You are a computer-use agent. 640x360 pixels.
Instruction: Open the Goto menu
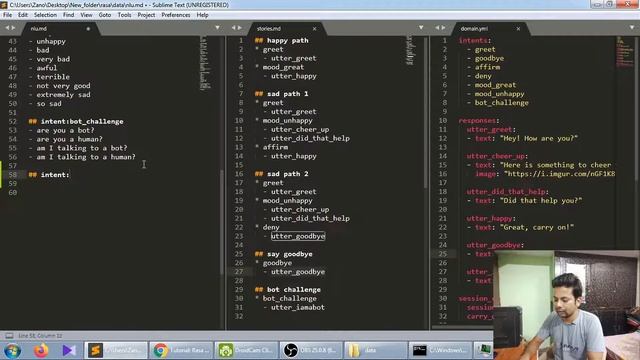pyautogui.click(x=105, y=15)
